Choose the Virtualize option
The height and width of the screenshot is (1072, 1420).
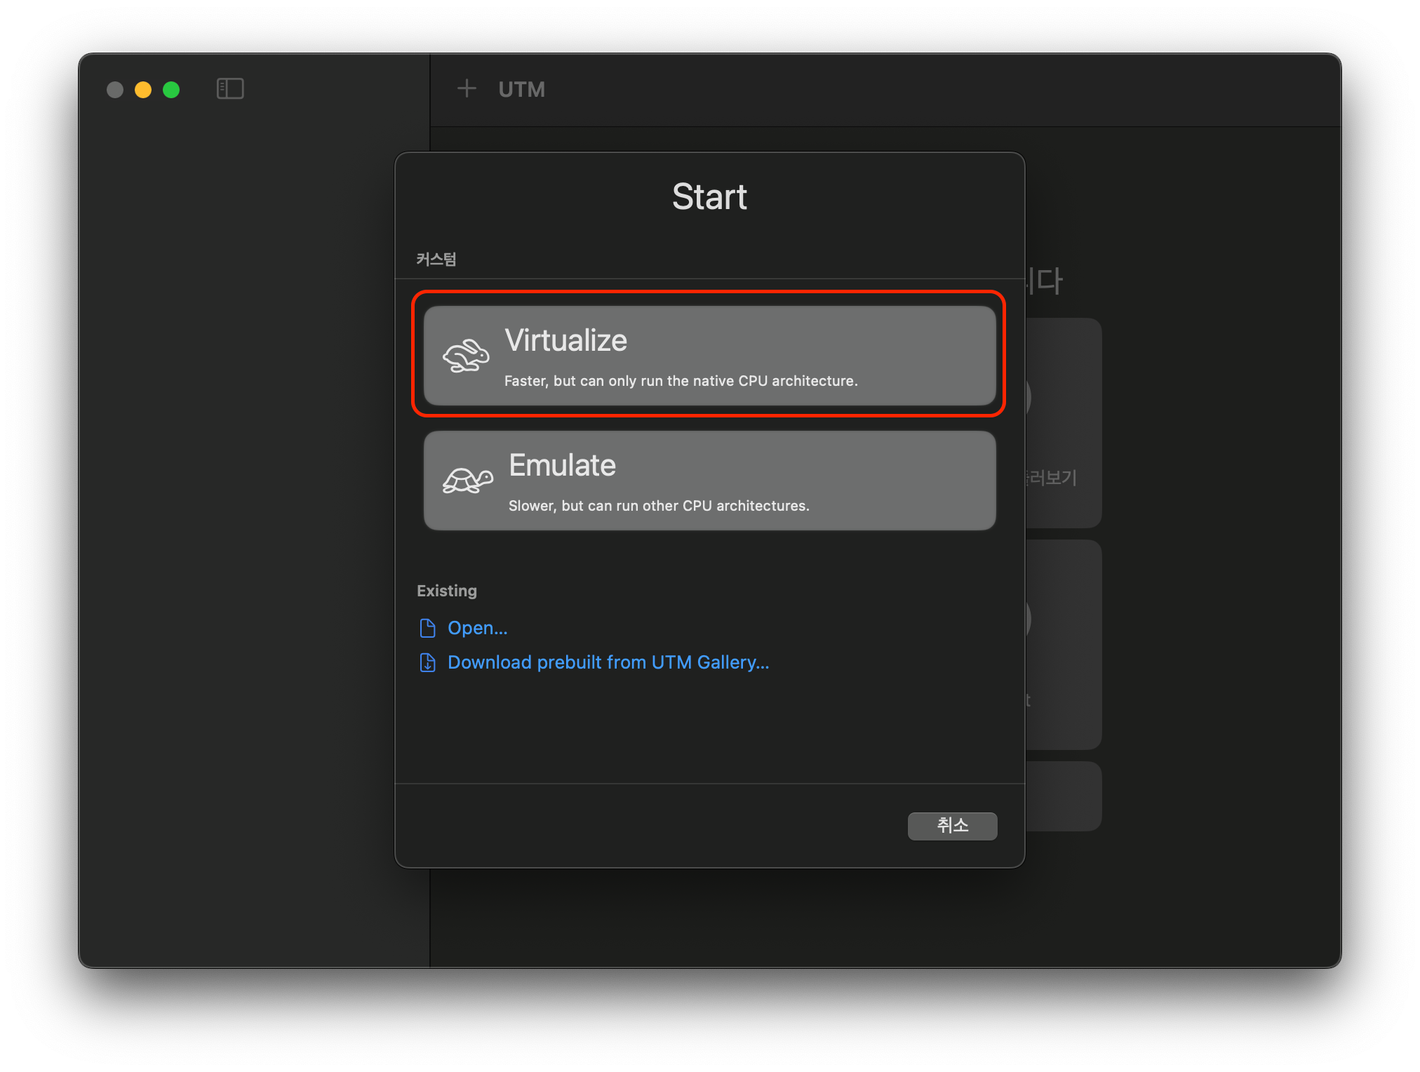click(709, 356)
